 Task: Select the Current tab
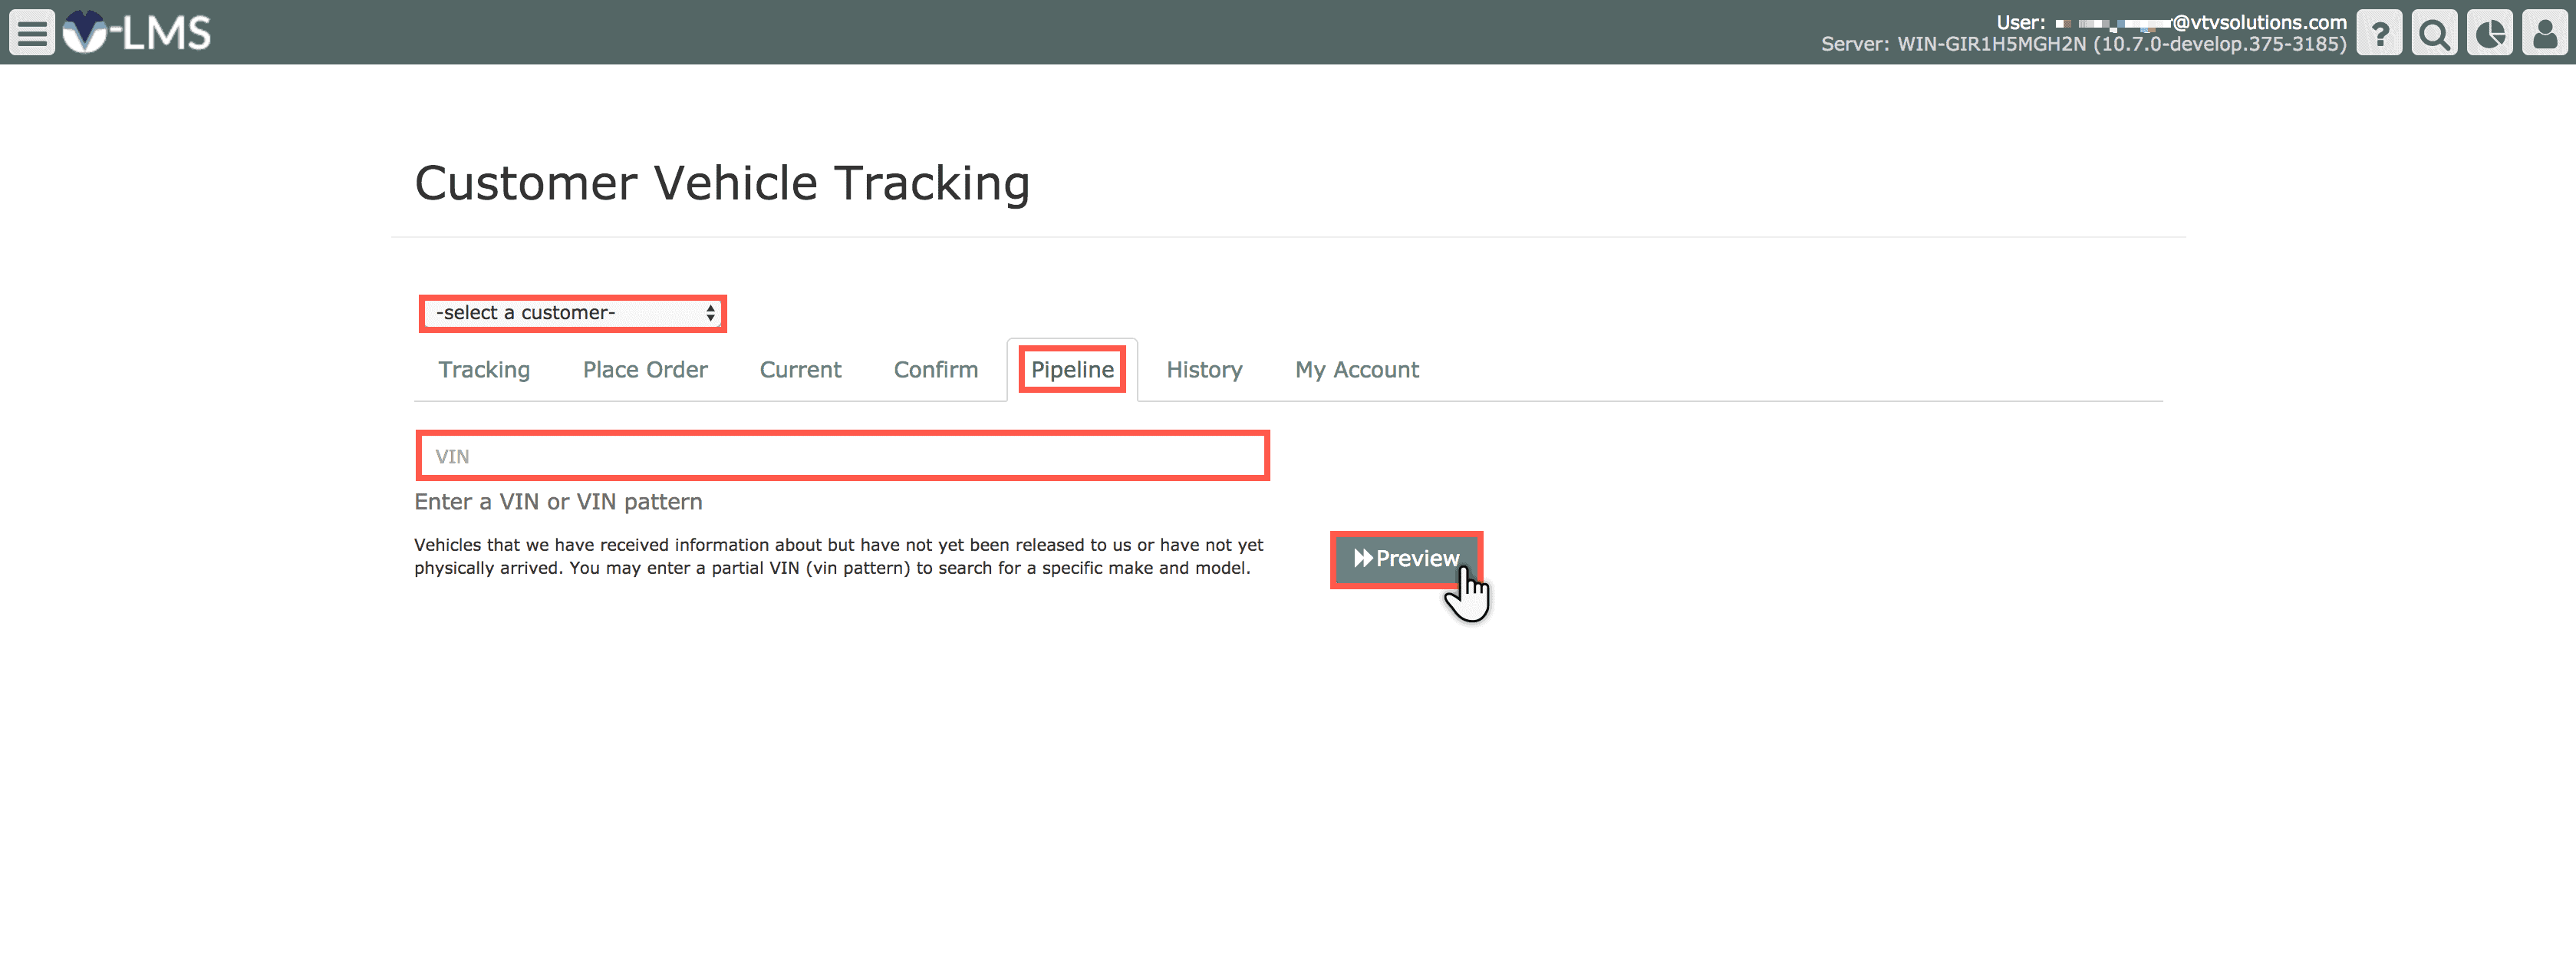(800, 370)
